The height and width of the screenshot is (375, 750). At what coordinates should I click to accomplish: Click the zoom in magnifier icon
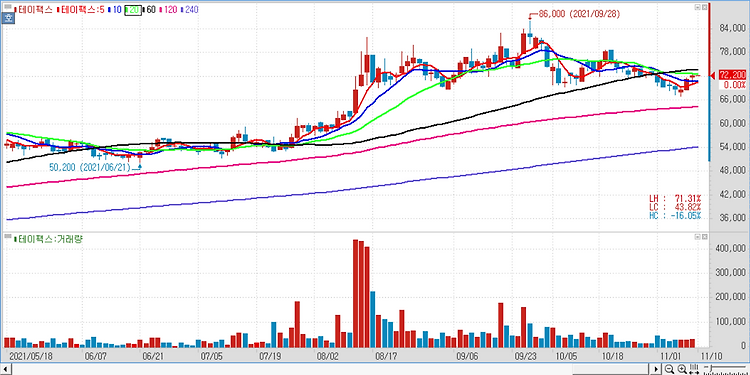[x=682, y=369]
